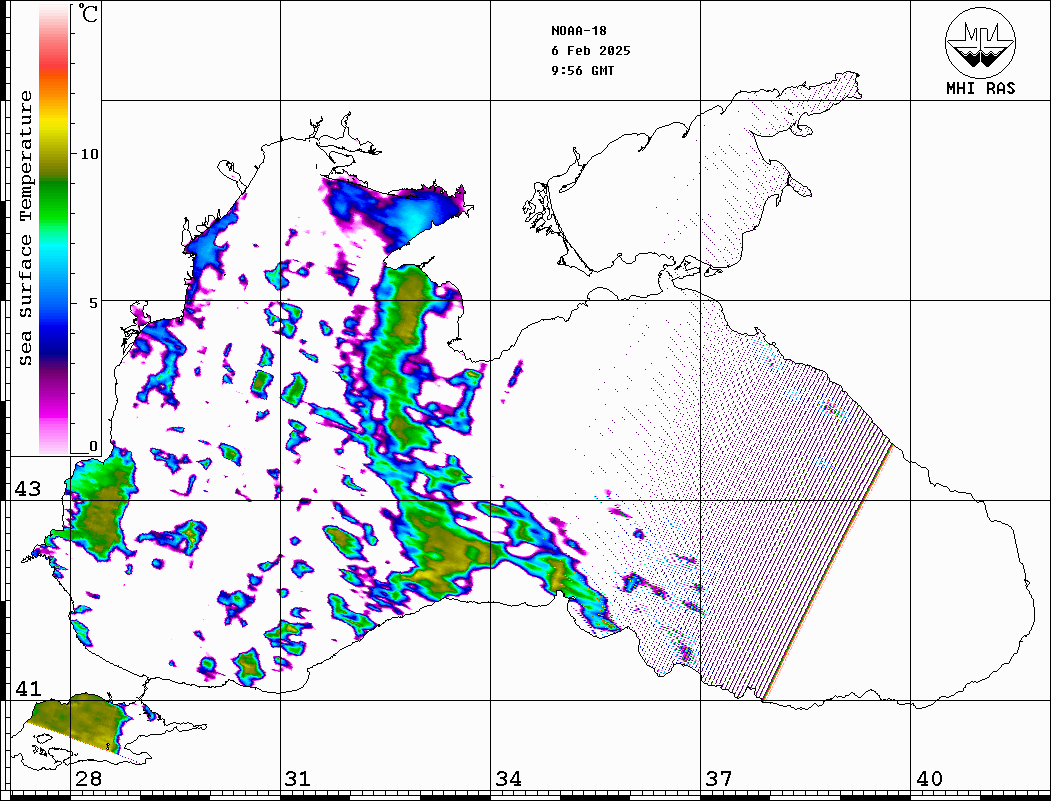
Task: Click the time '9:56 GMT'
Action: [582, 71]
